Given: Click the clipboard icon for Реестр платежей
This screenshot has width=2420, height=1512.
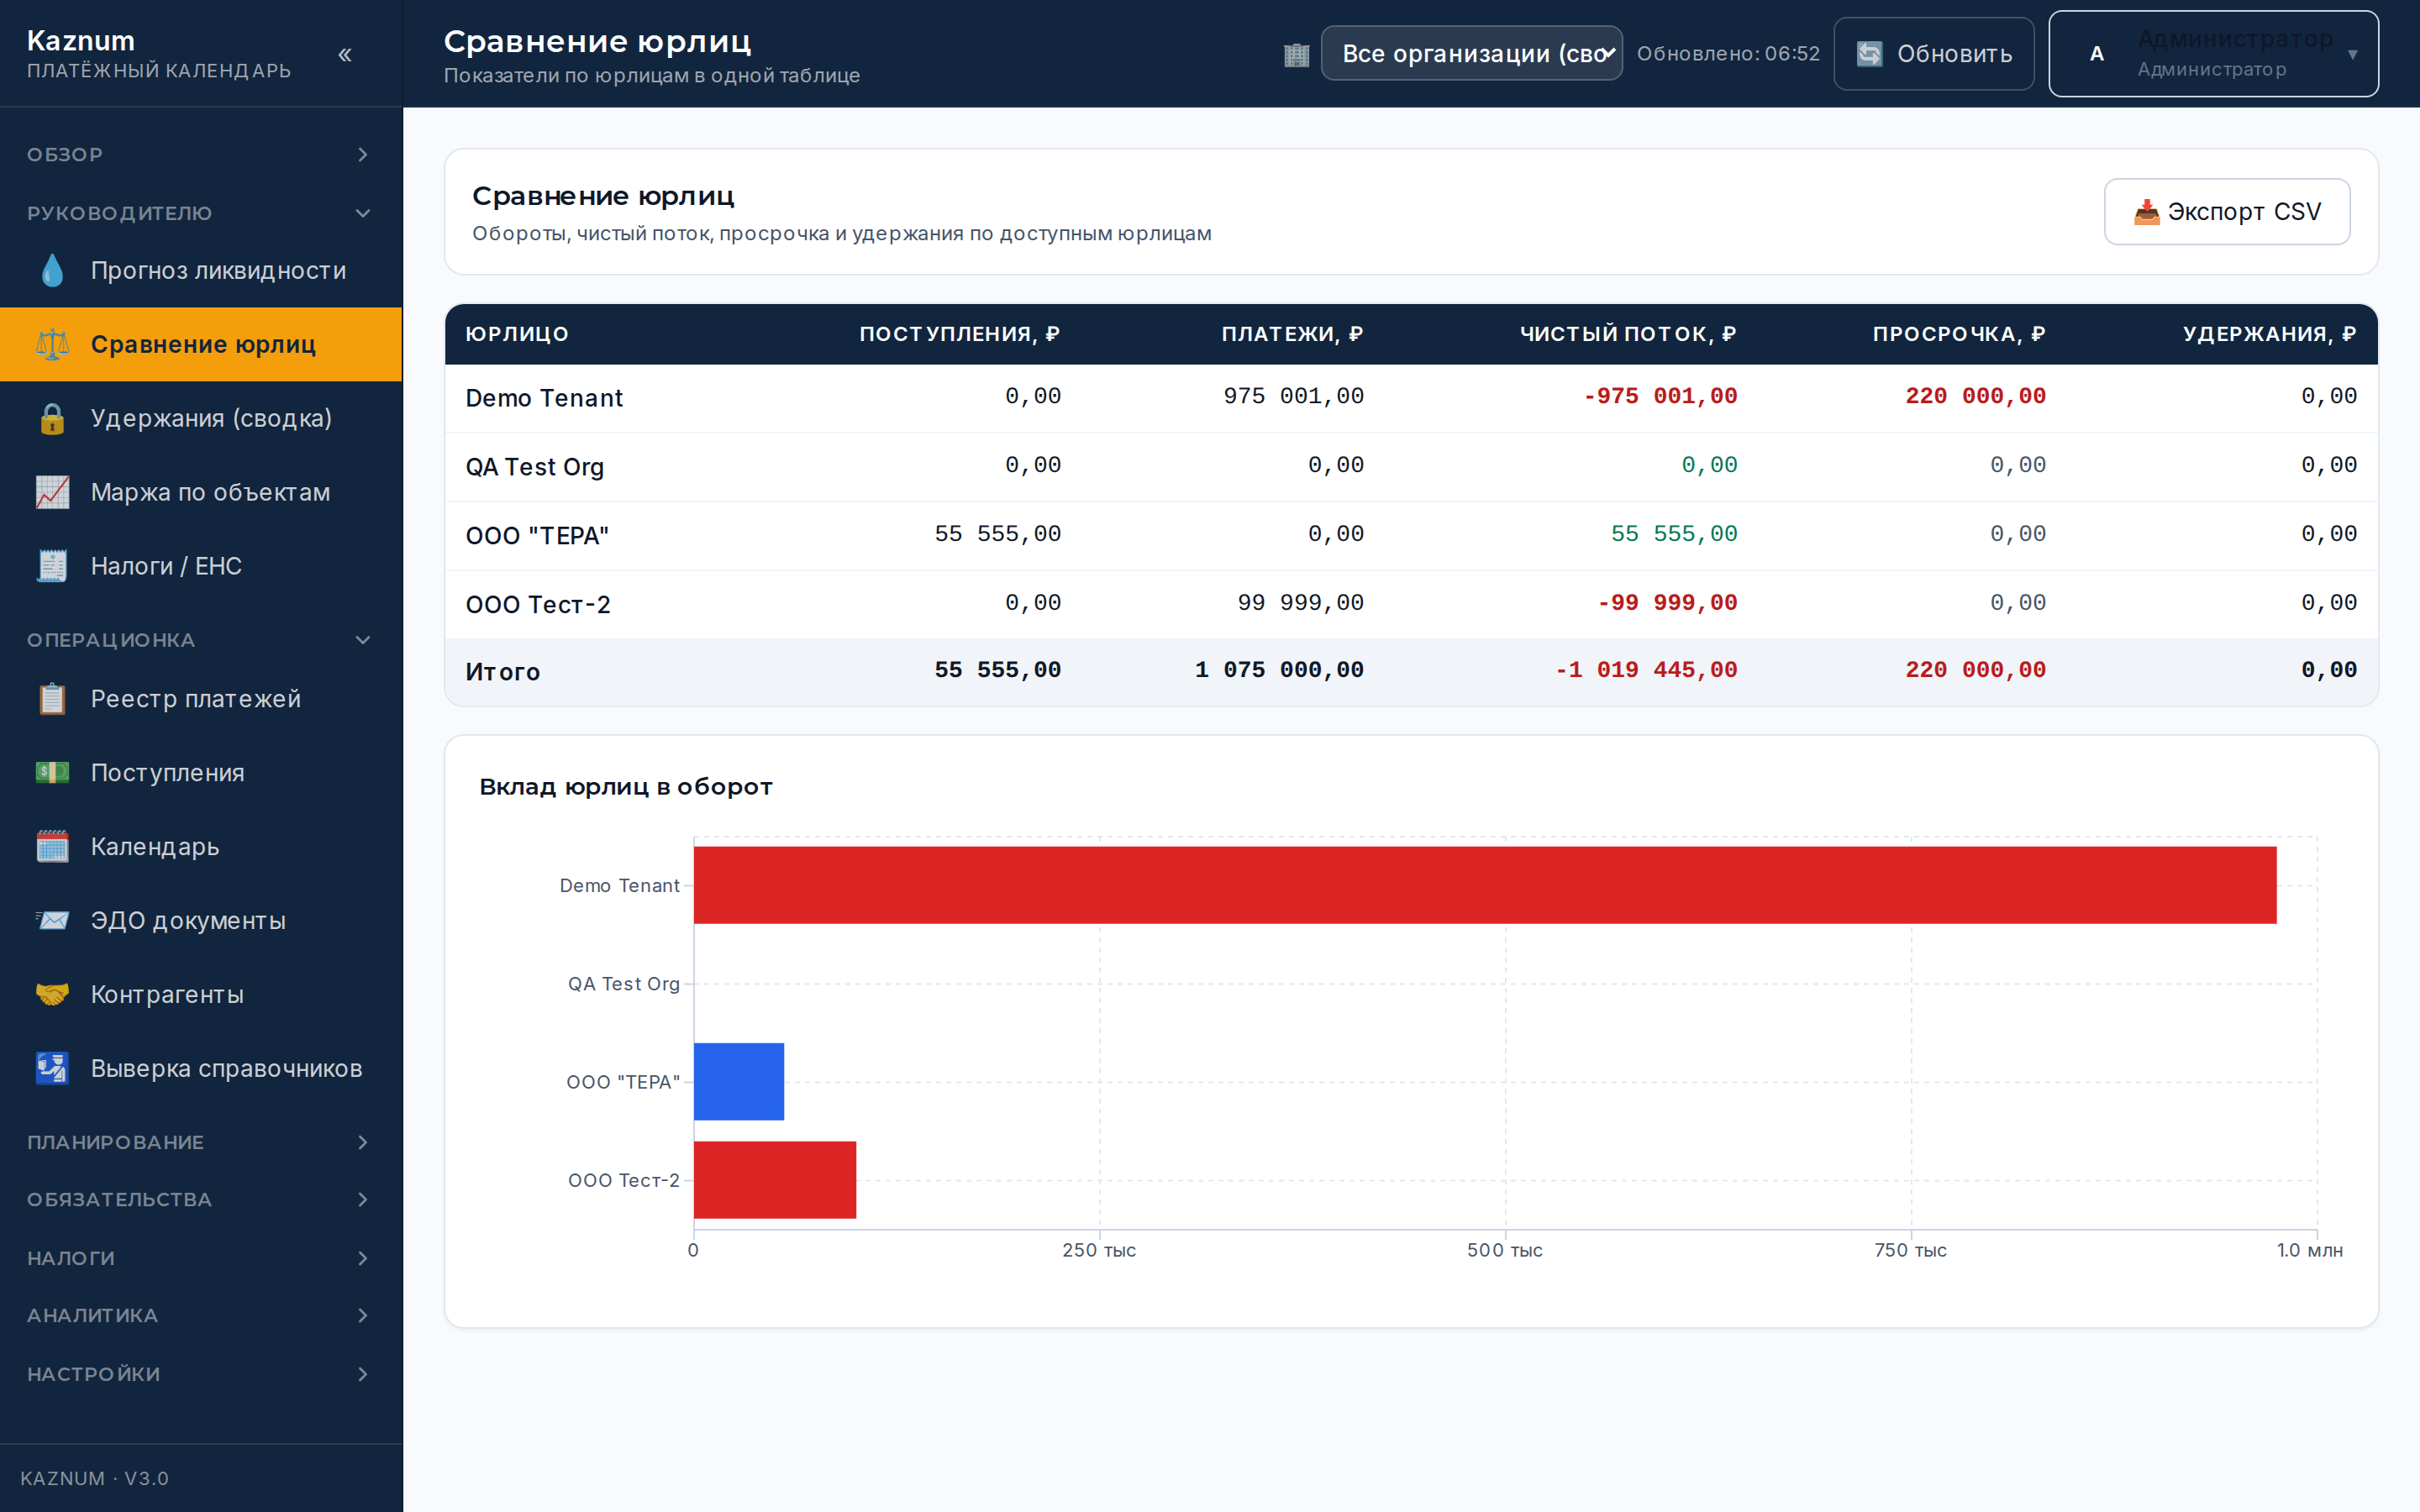Looking at the screenshot, I should pyautogui.click(x=52, y=699).
